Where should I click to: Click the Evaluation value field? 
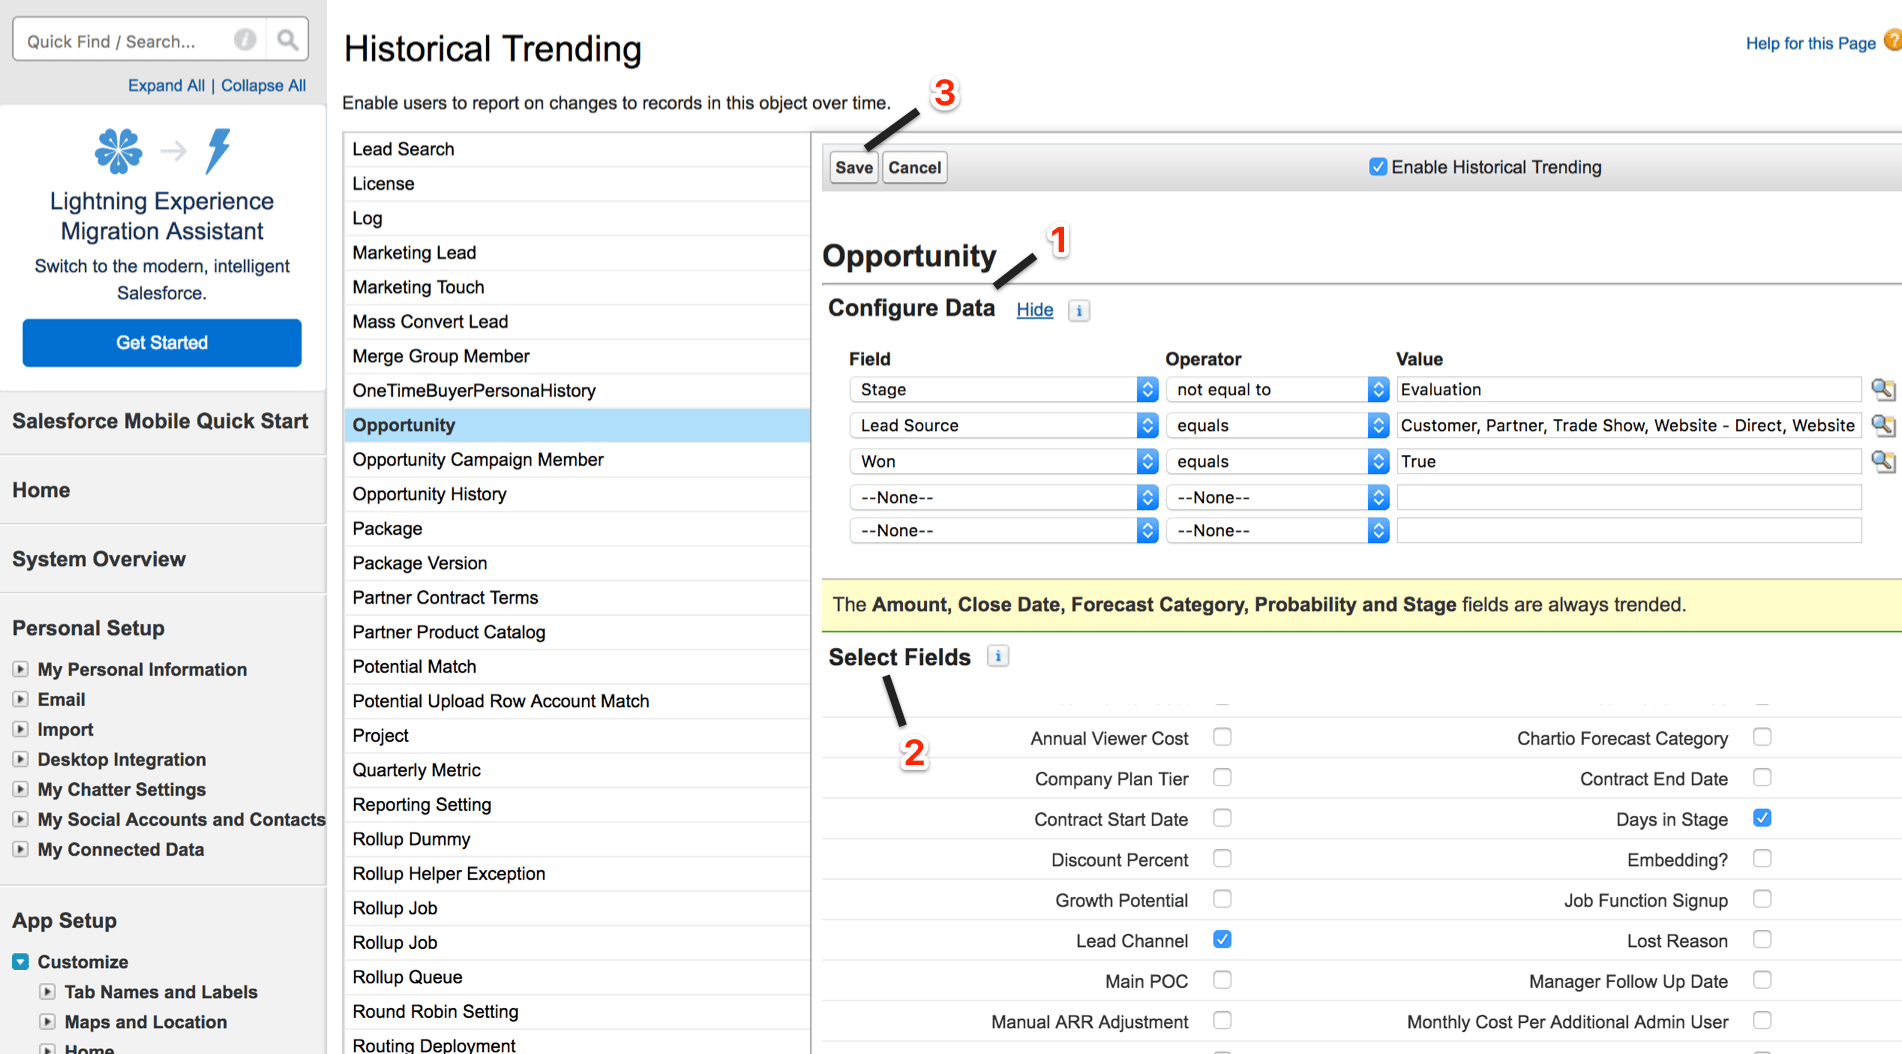click(1629, 389)
